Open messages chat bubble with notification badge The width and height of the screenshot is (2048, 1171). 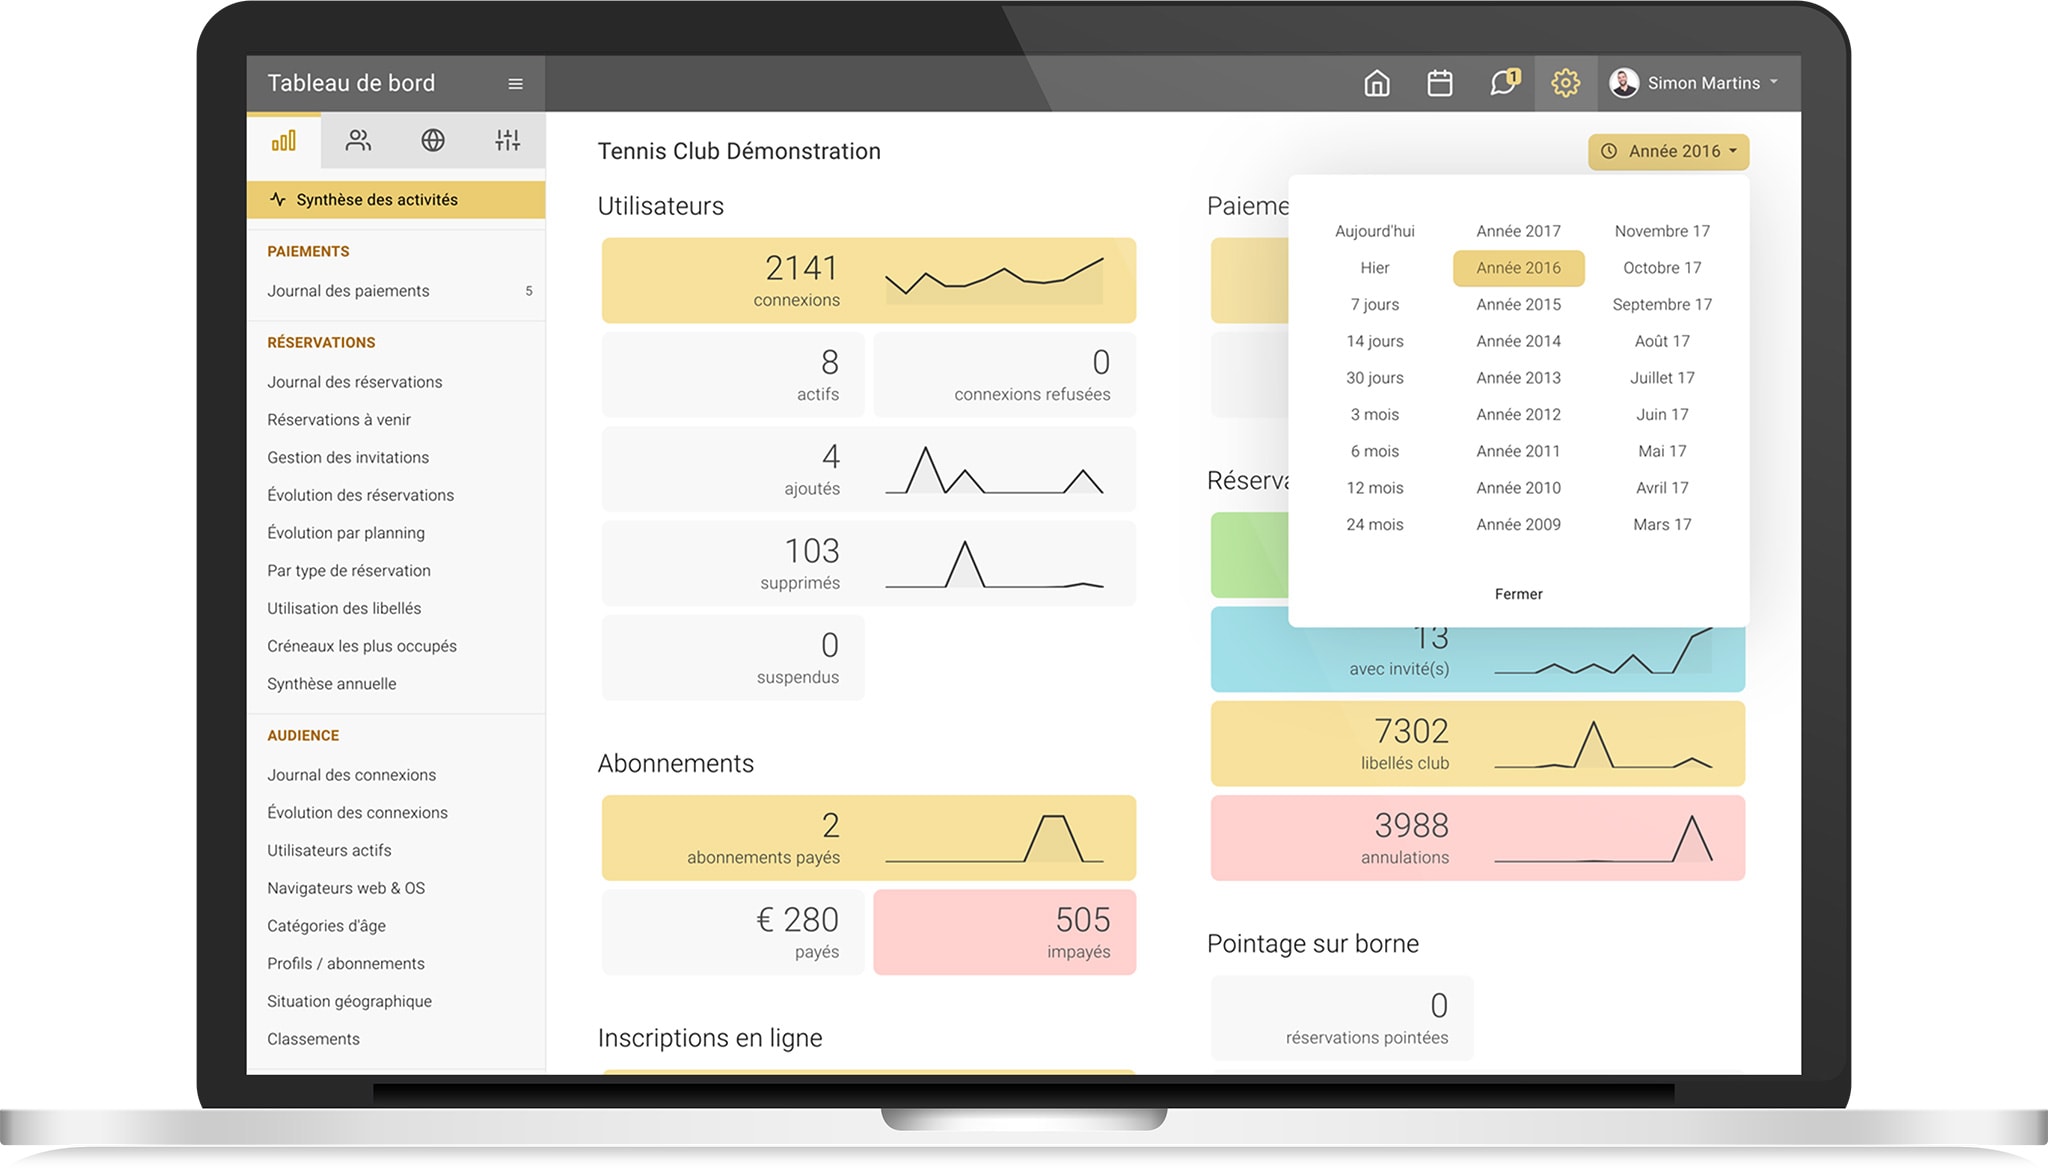click(1503, 83)
